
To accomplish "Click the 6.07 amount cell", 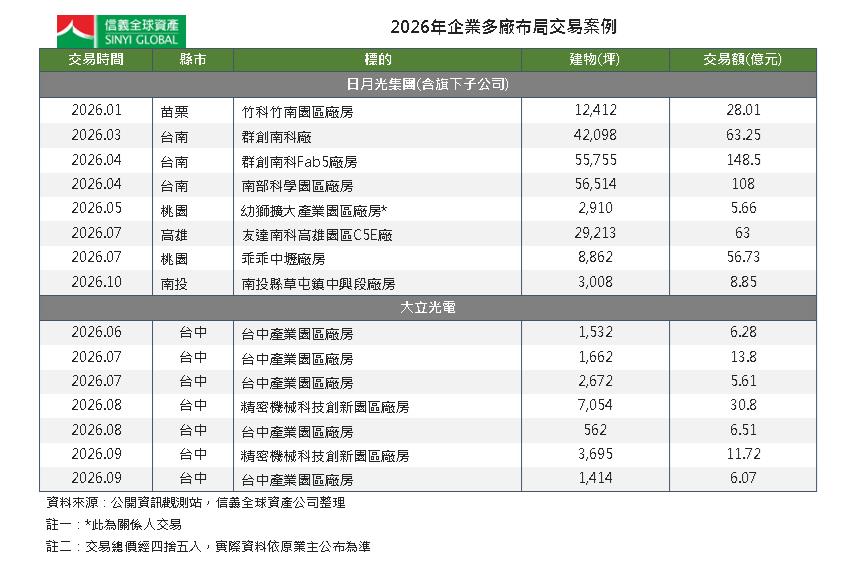I will (743, 478).
